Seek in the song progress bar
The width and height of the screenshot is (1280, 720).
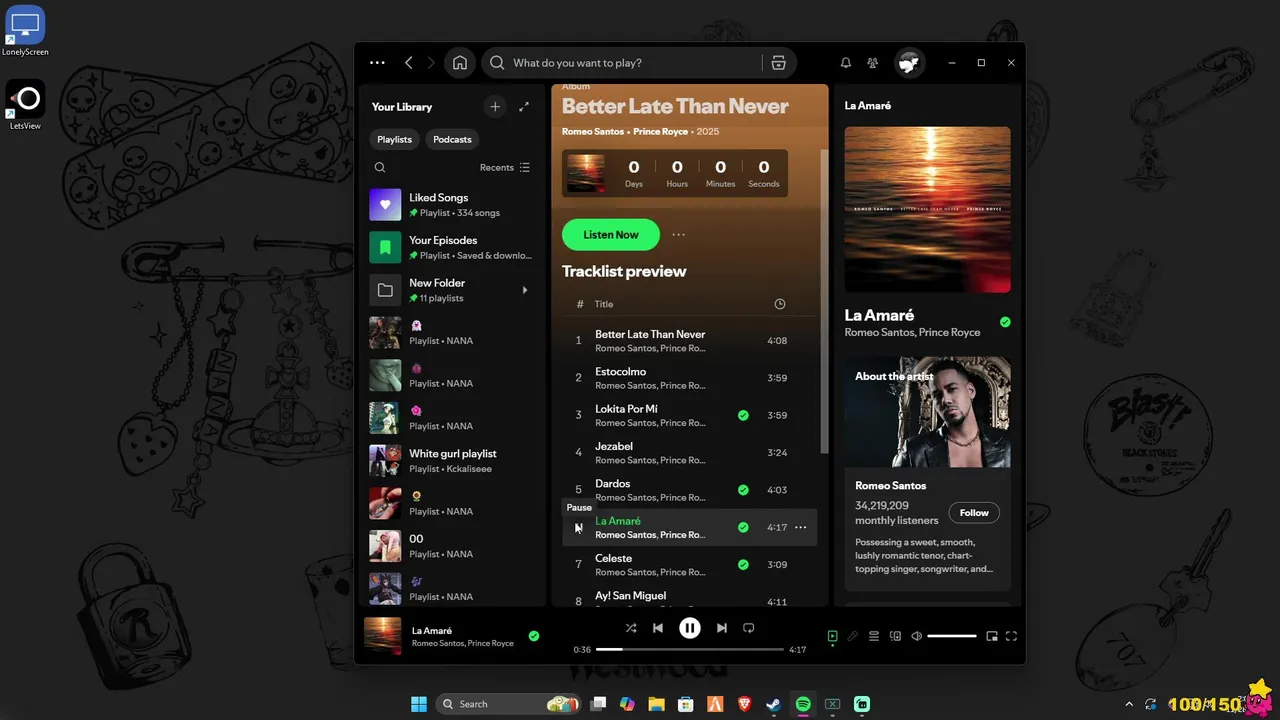[x=690, y=650]
